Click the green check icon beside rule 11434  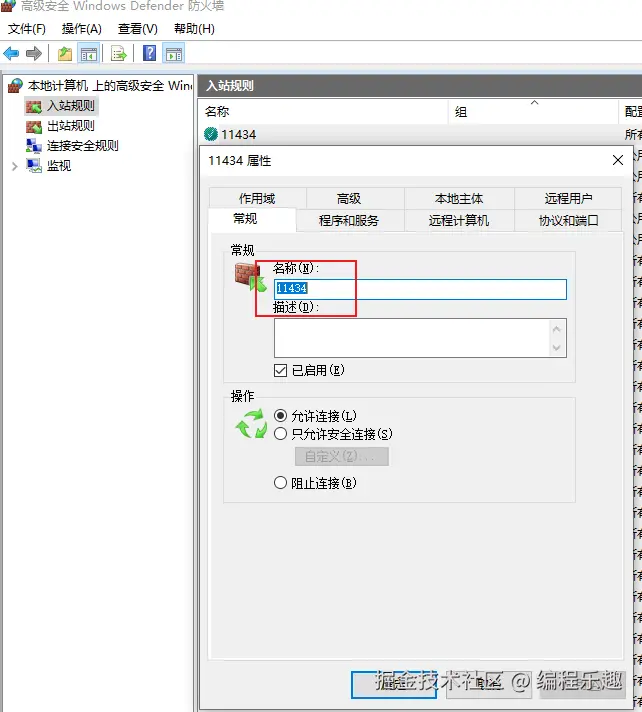tap(211, 134)
